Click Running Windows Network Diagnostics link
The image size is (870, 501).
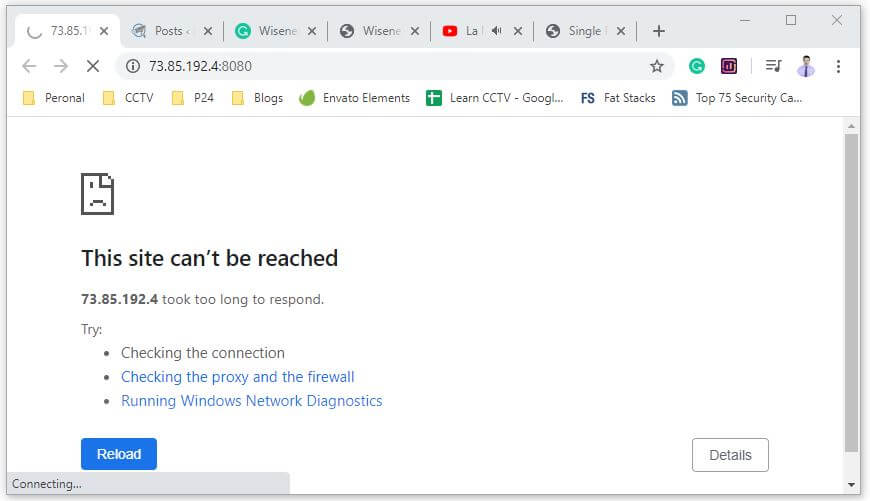click(251, 401)
